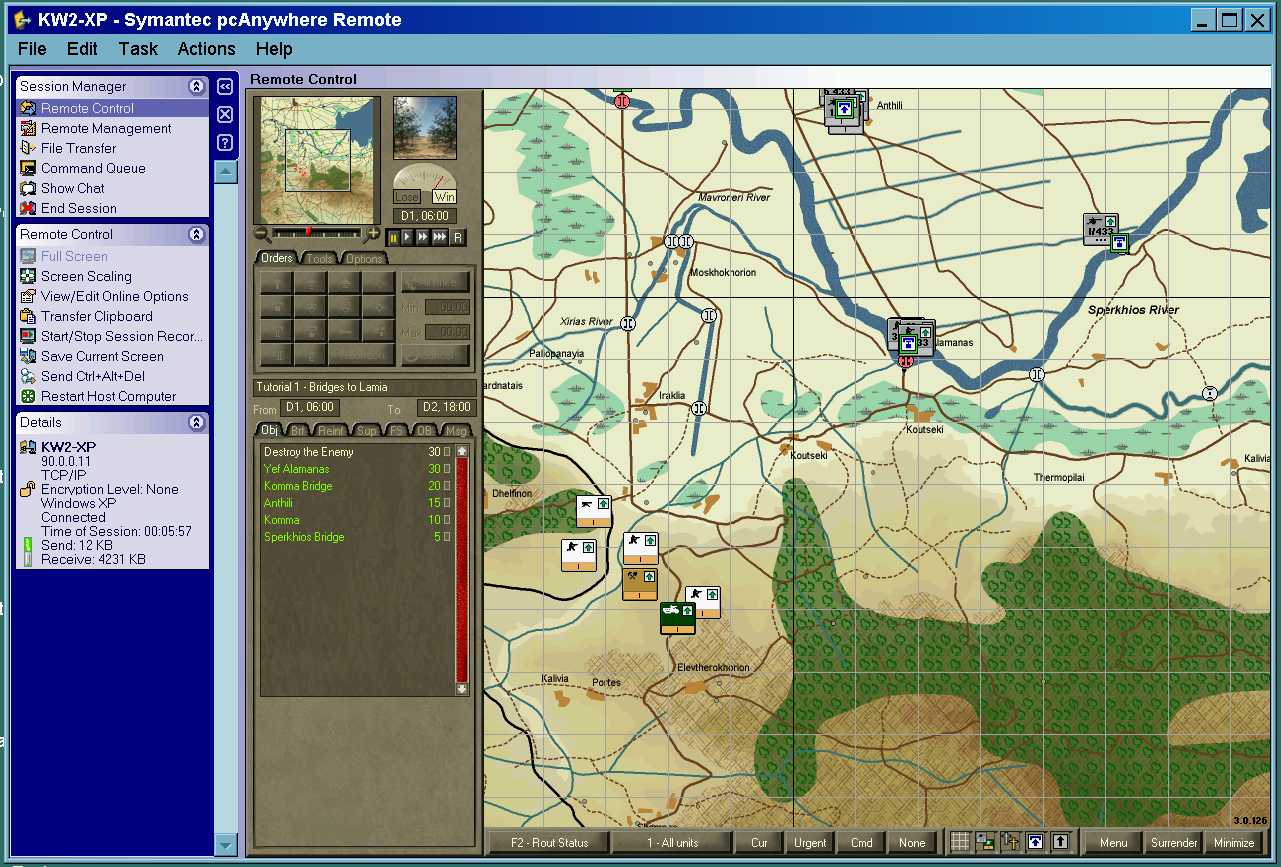Open the Actions menu
1281x867 pixels.
206,49
